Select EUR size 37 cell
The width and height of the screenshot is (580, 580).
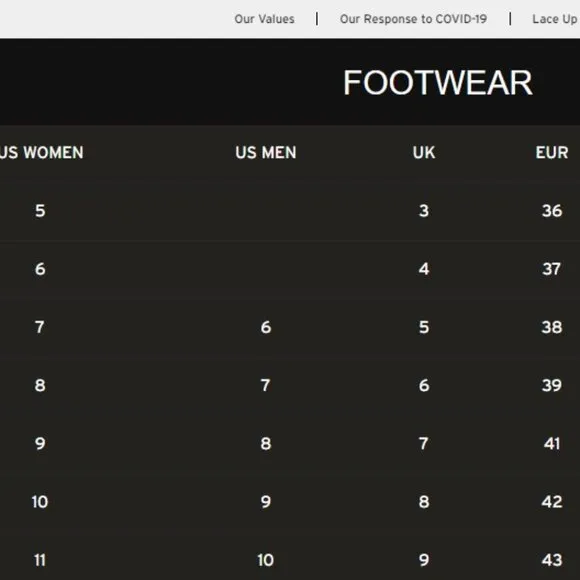pyautogui.click(x=552, y=269)
